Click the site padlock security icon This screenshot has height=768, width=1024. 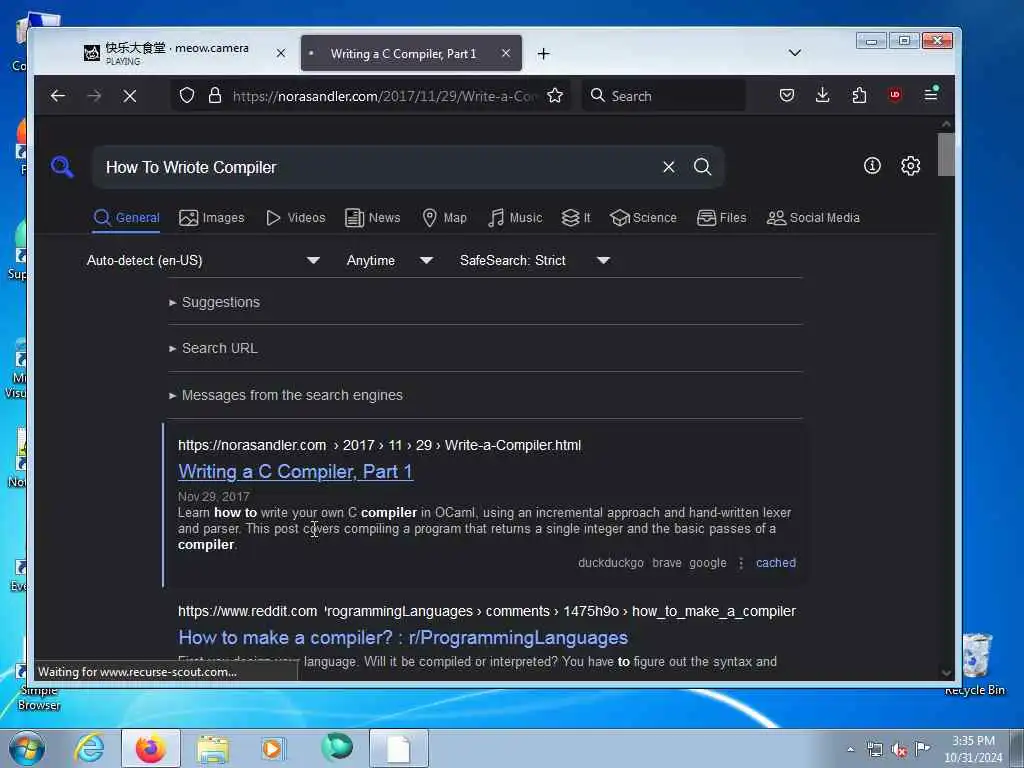[x=215, y=95]
